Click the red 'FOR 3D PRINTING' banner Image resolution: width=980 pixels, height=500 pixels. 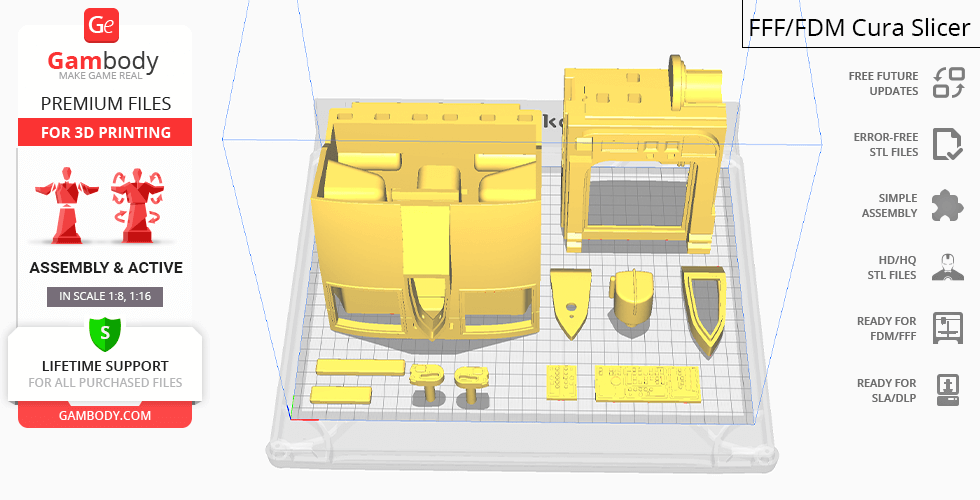coord(105,132)
